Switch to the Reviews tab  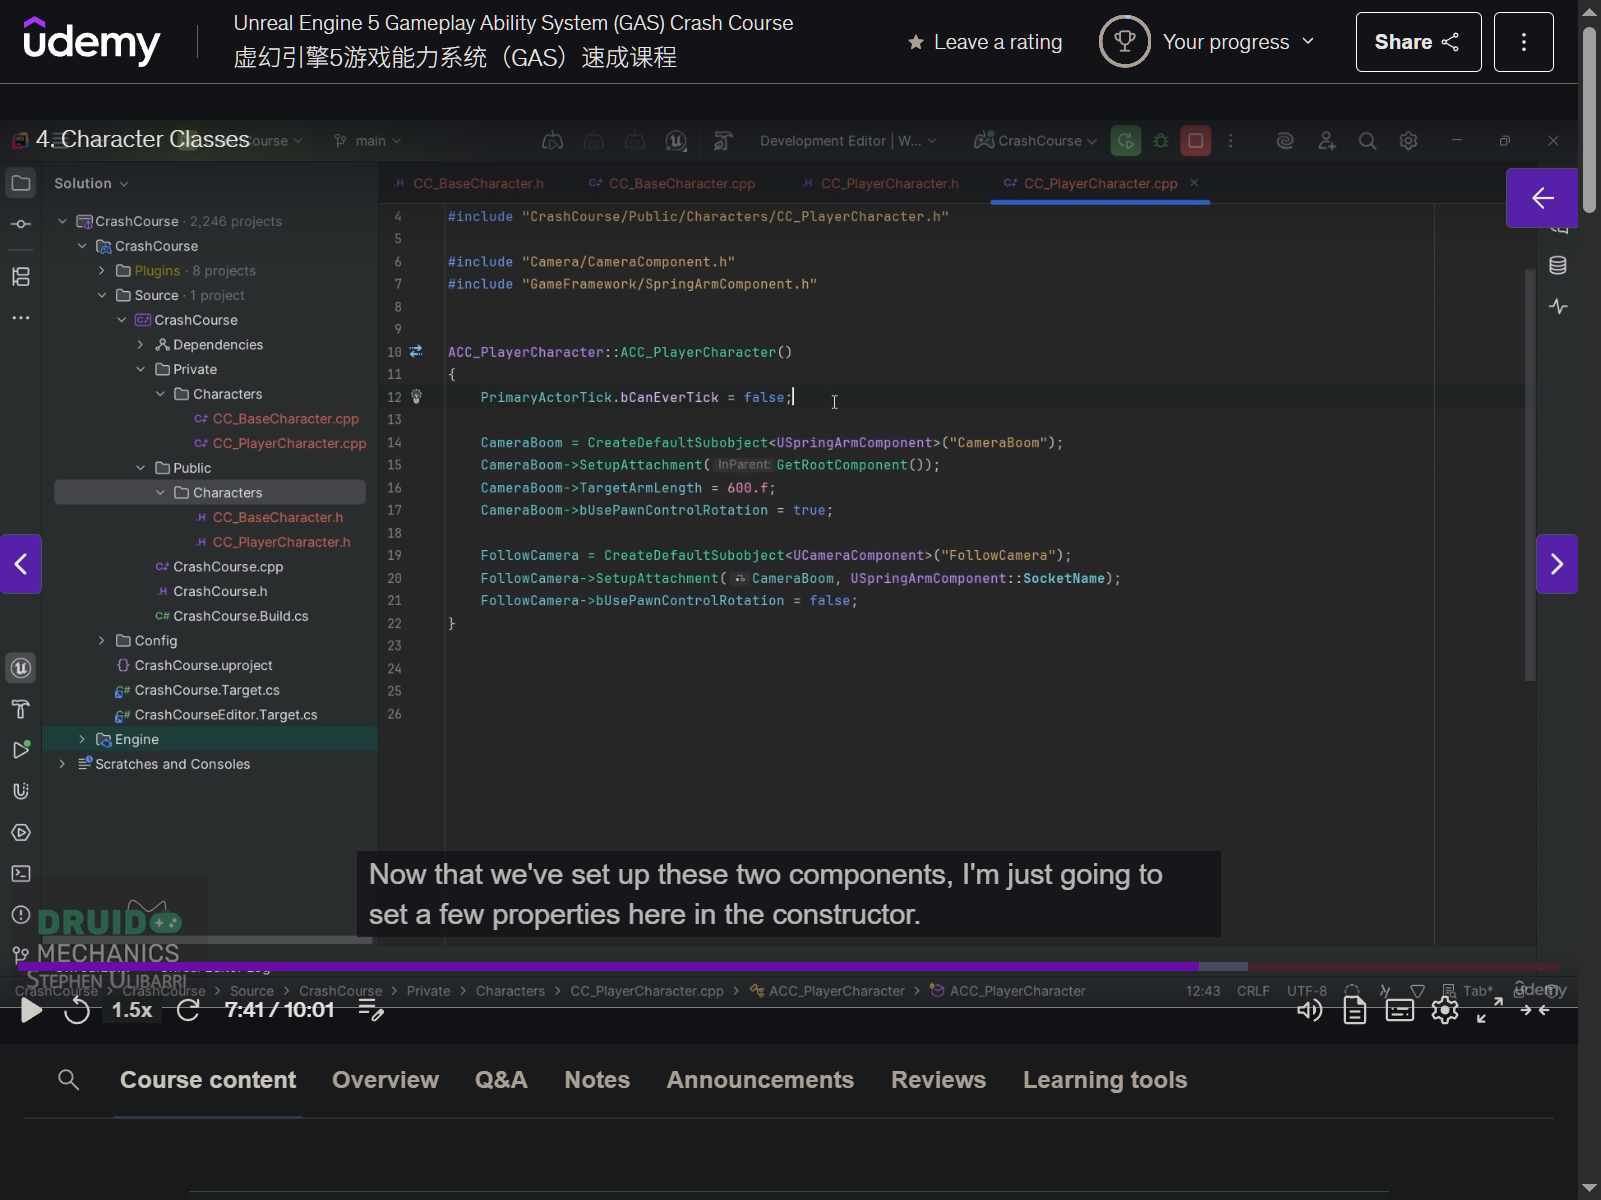coord(938,1080)
